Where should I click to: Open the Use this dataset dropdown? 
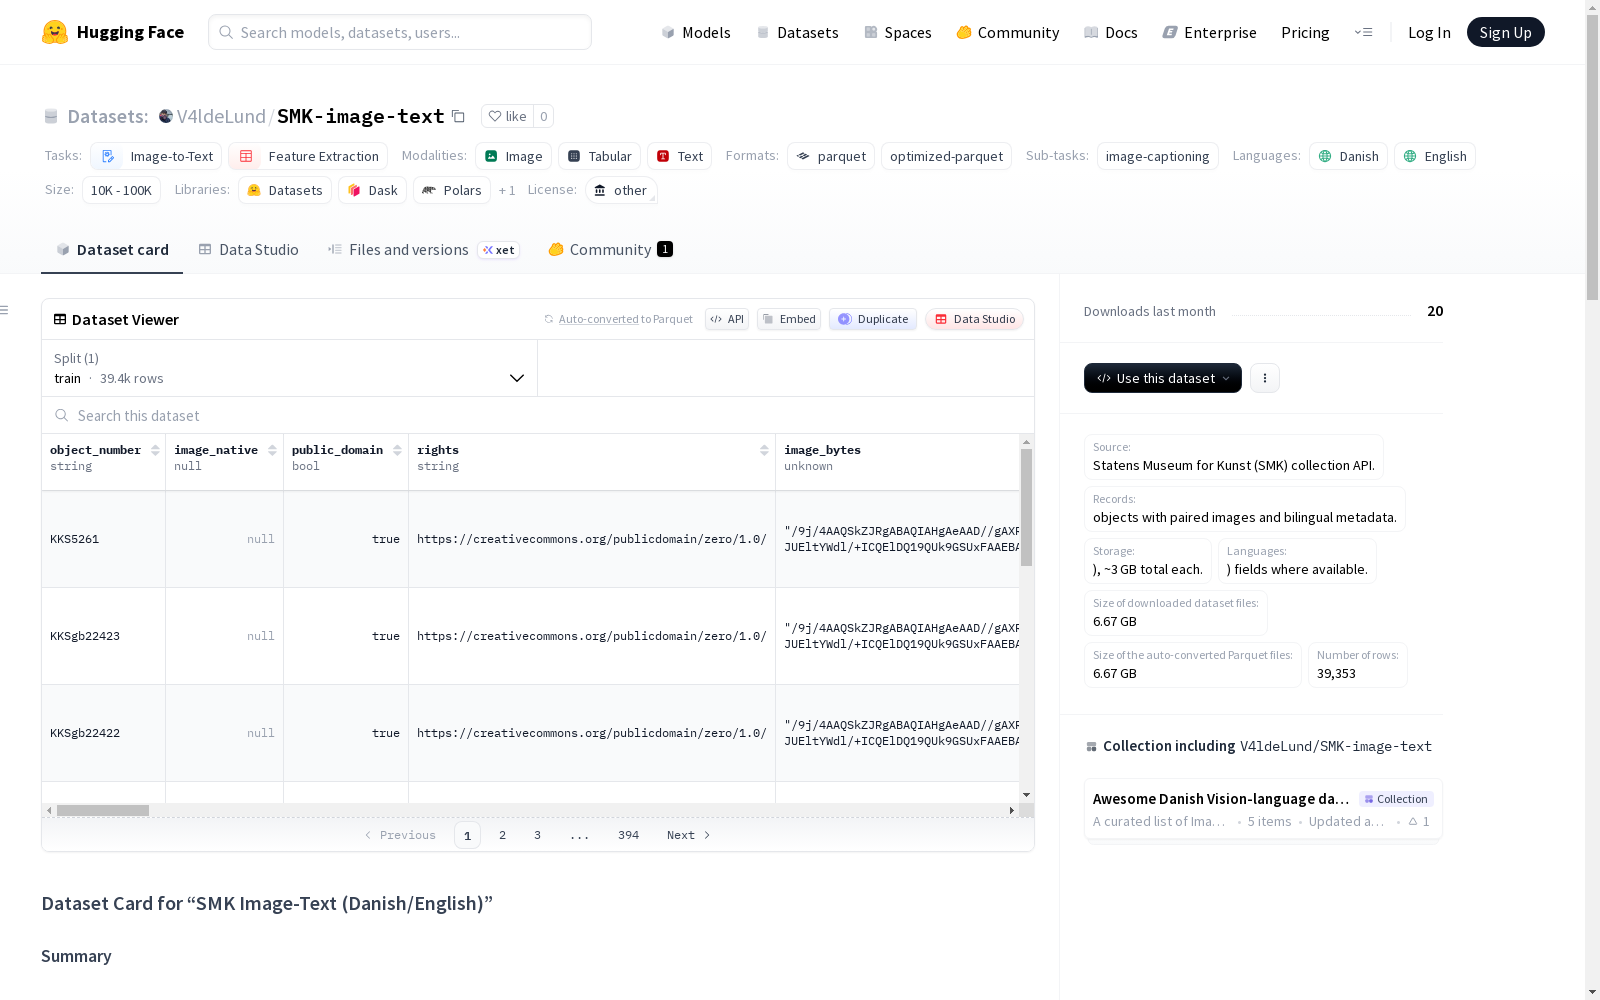pyautogui.click(x=1163, y=378)
